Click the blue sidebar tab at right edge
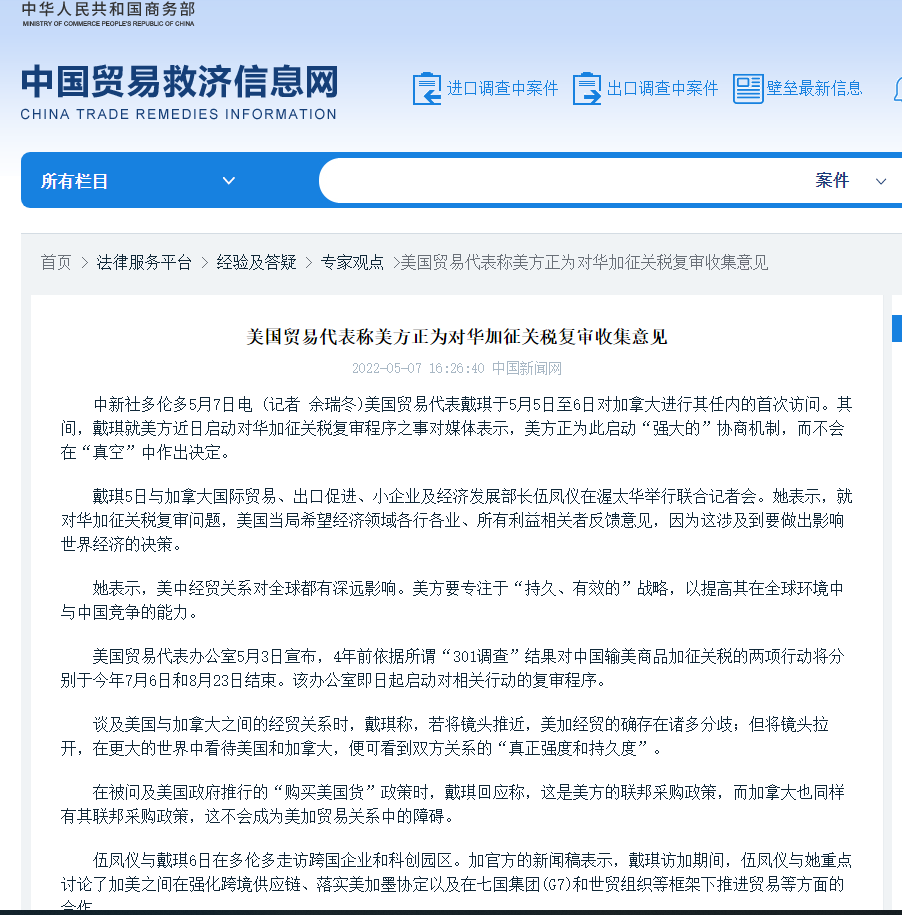Screen dimensions: 902x915 tap(897, 328)
